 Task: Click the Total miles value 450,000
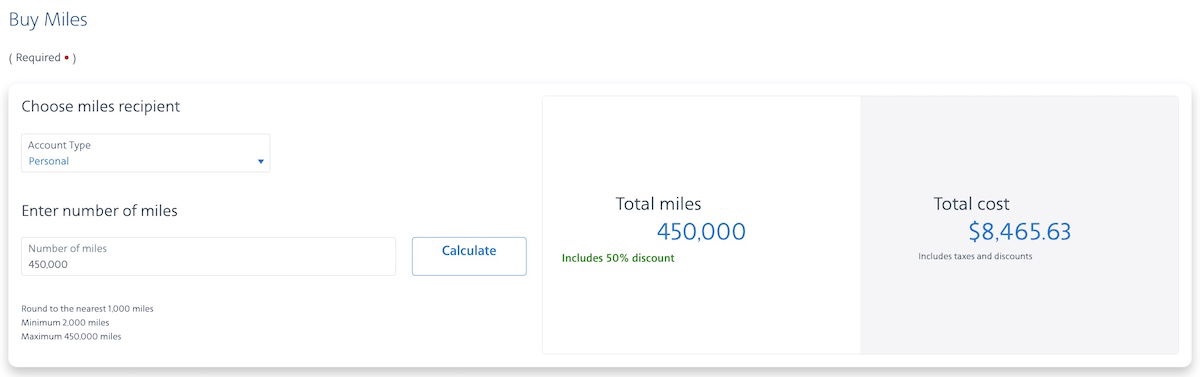(701, 232)
